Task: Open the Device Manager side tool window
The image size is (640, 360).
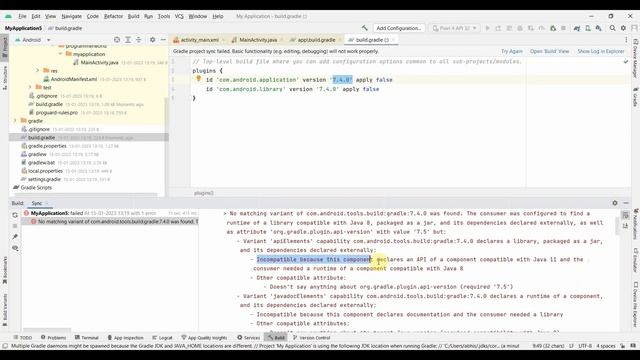Action: 636,58
